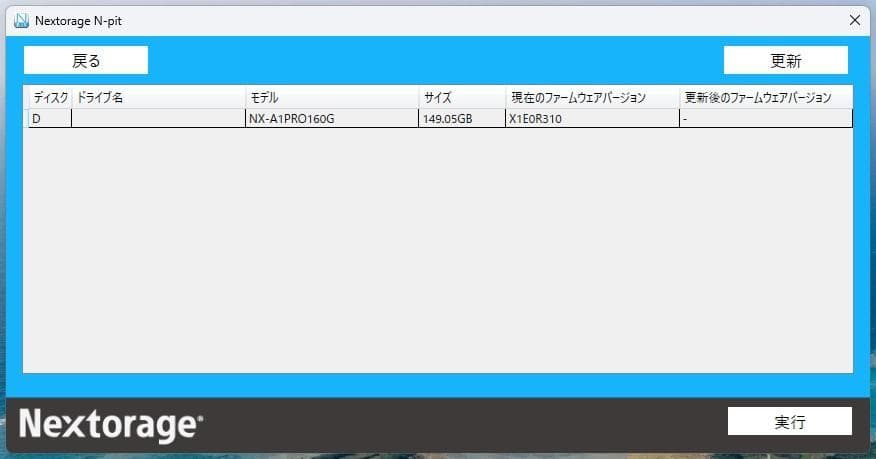Select the updated firmware cell showing '-'

(x=766, y=118)
